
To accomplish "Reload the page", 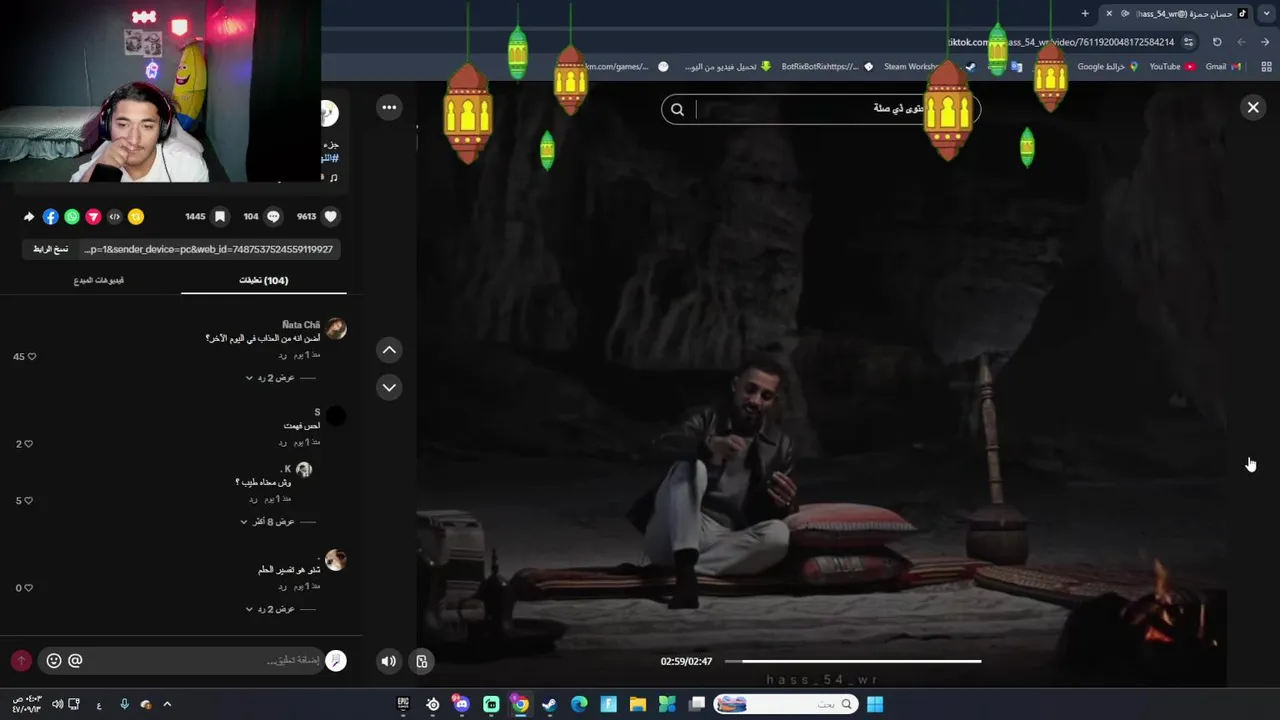I will click(1217, 42).
